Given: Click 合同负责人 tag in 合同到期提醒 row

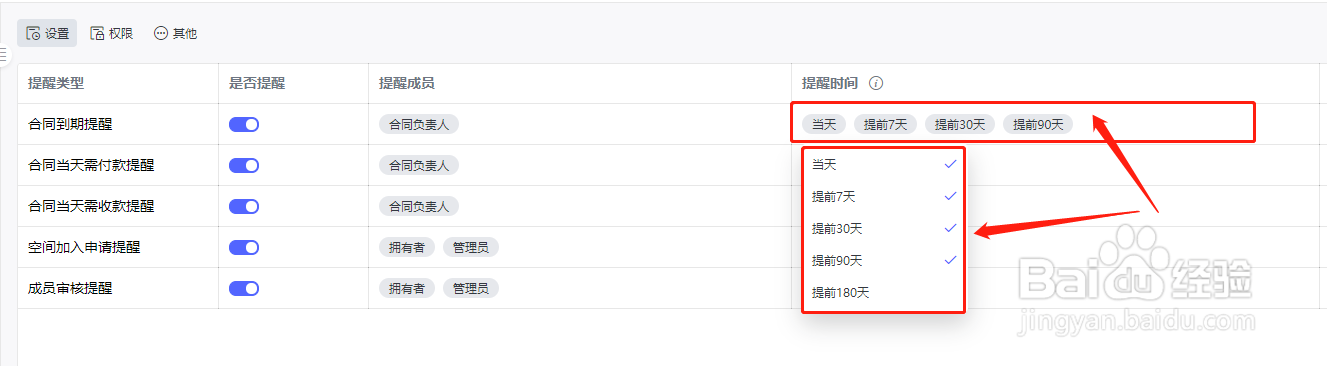Looking at the screenshot, I should coord(419,124).
